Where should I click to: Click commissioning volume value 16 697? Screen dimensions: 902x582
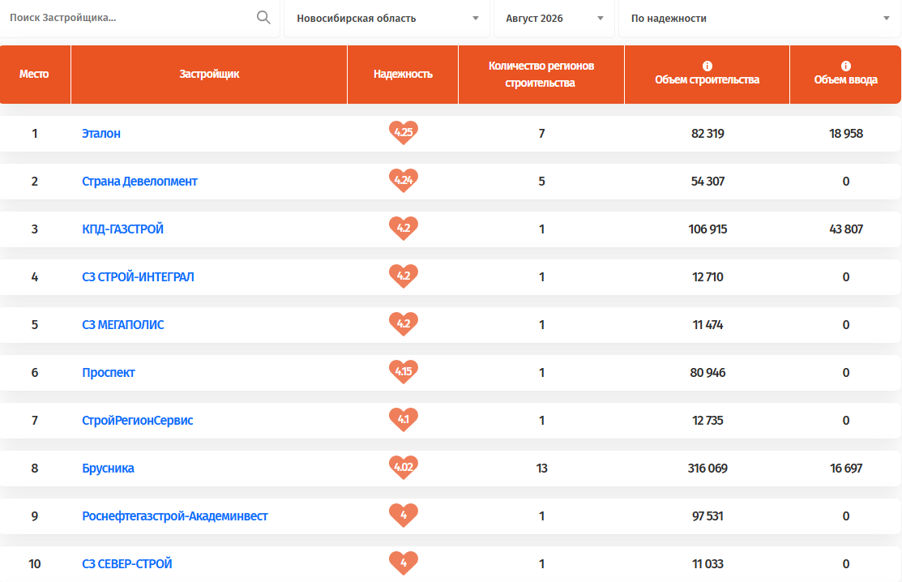coord(846,468)
